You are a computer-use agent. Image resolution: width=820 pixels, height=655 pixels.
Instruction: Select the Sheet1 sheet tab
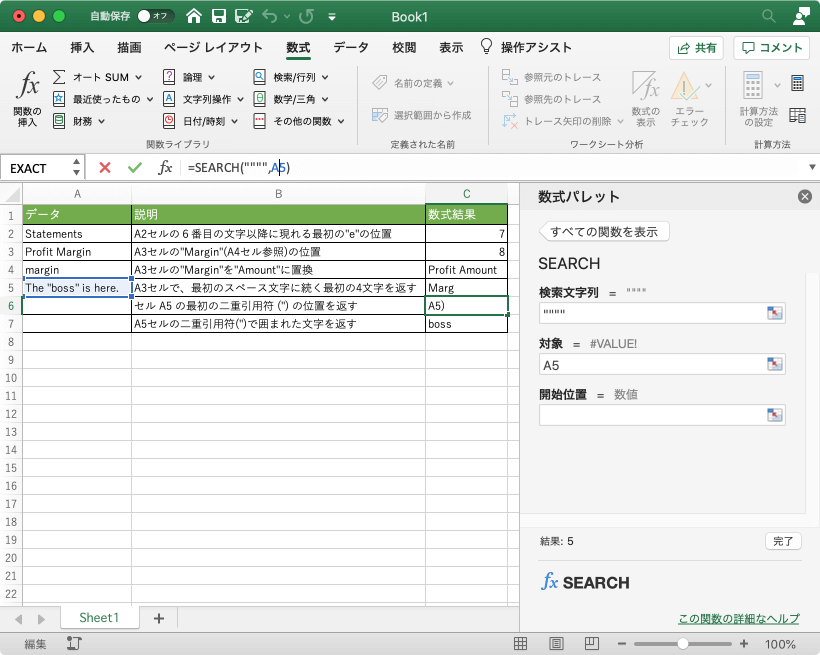pos(99,618)
